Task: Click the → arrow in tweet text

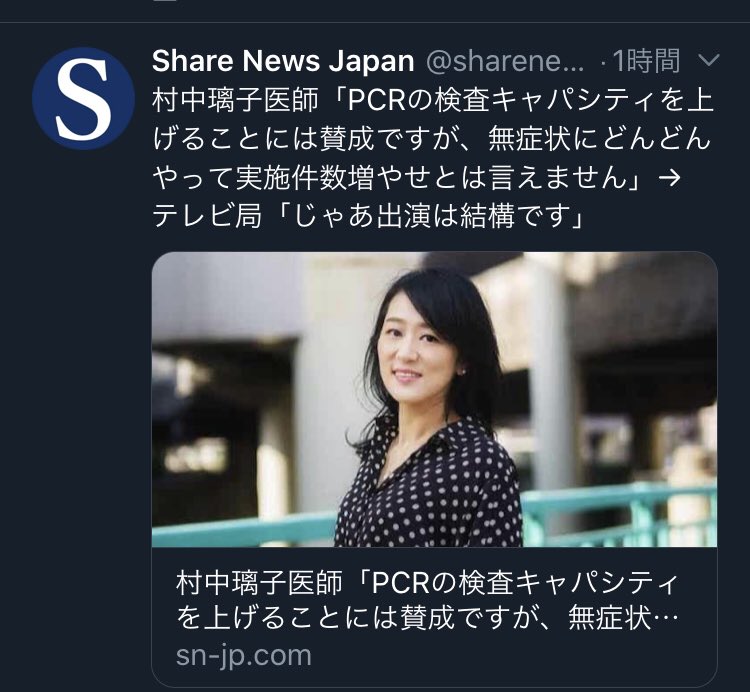Action: click(669, 178)
